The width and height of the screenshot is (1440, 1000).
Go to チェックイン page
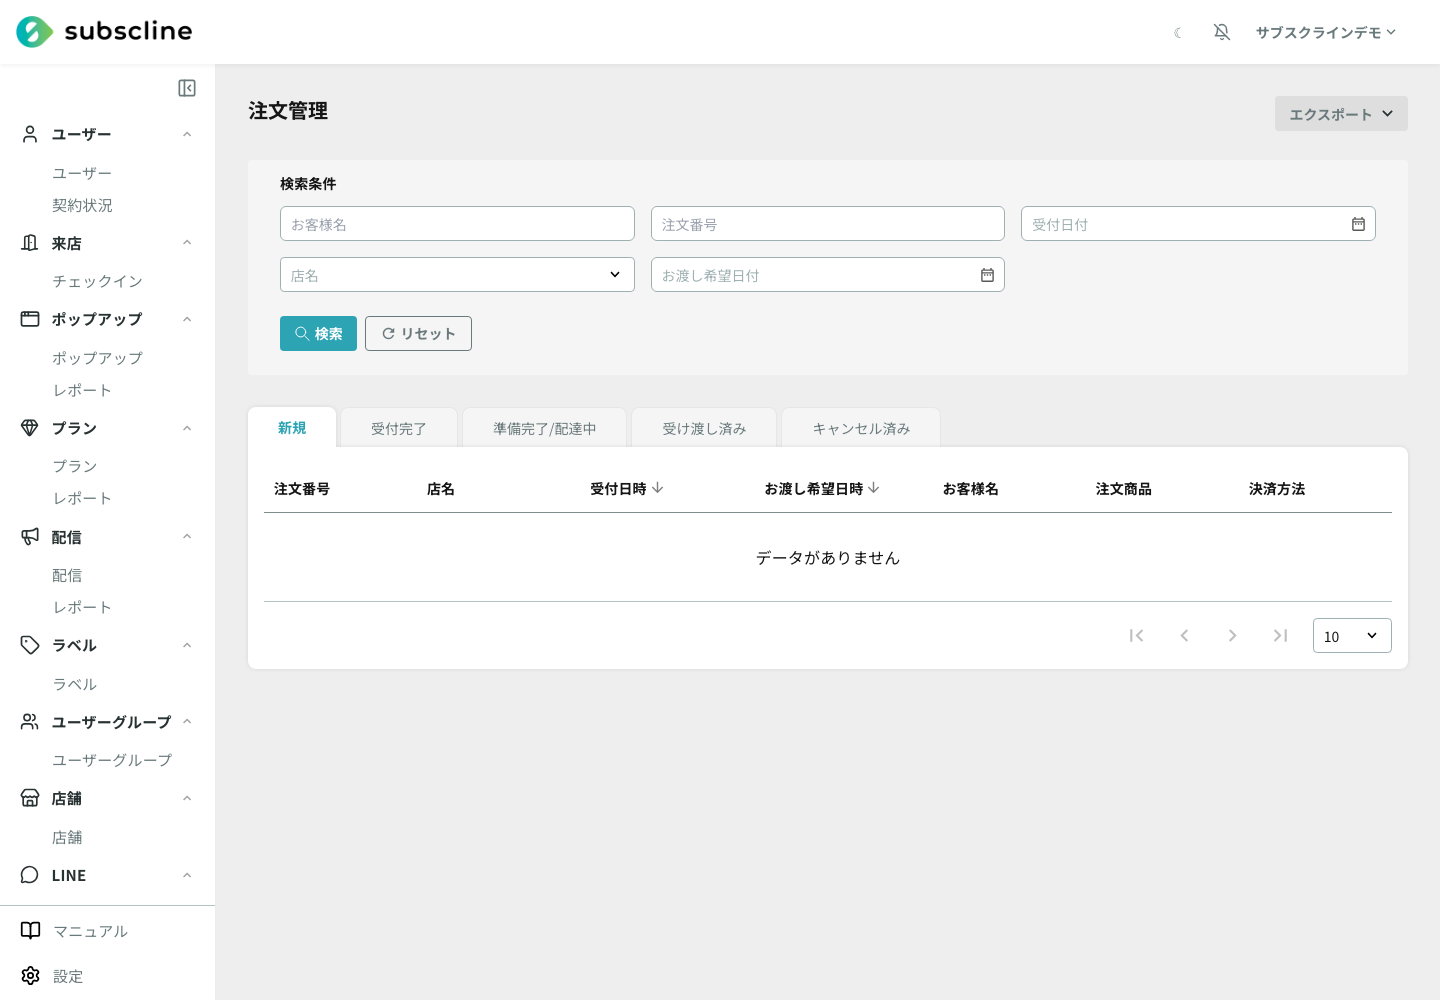[97, 281]
